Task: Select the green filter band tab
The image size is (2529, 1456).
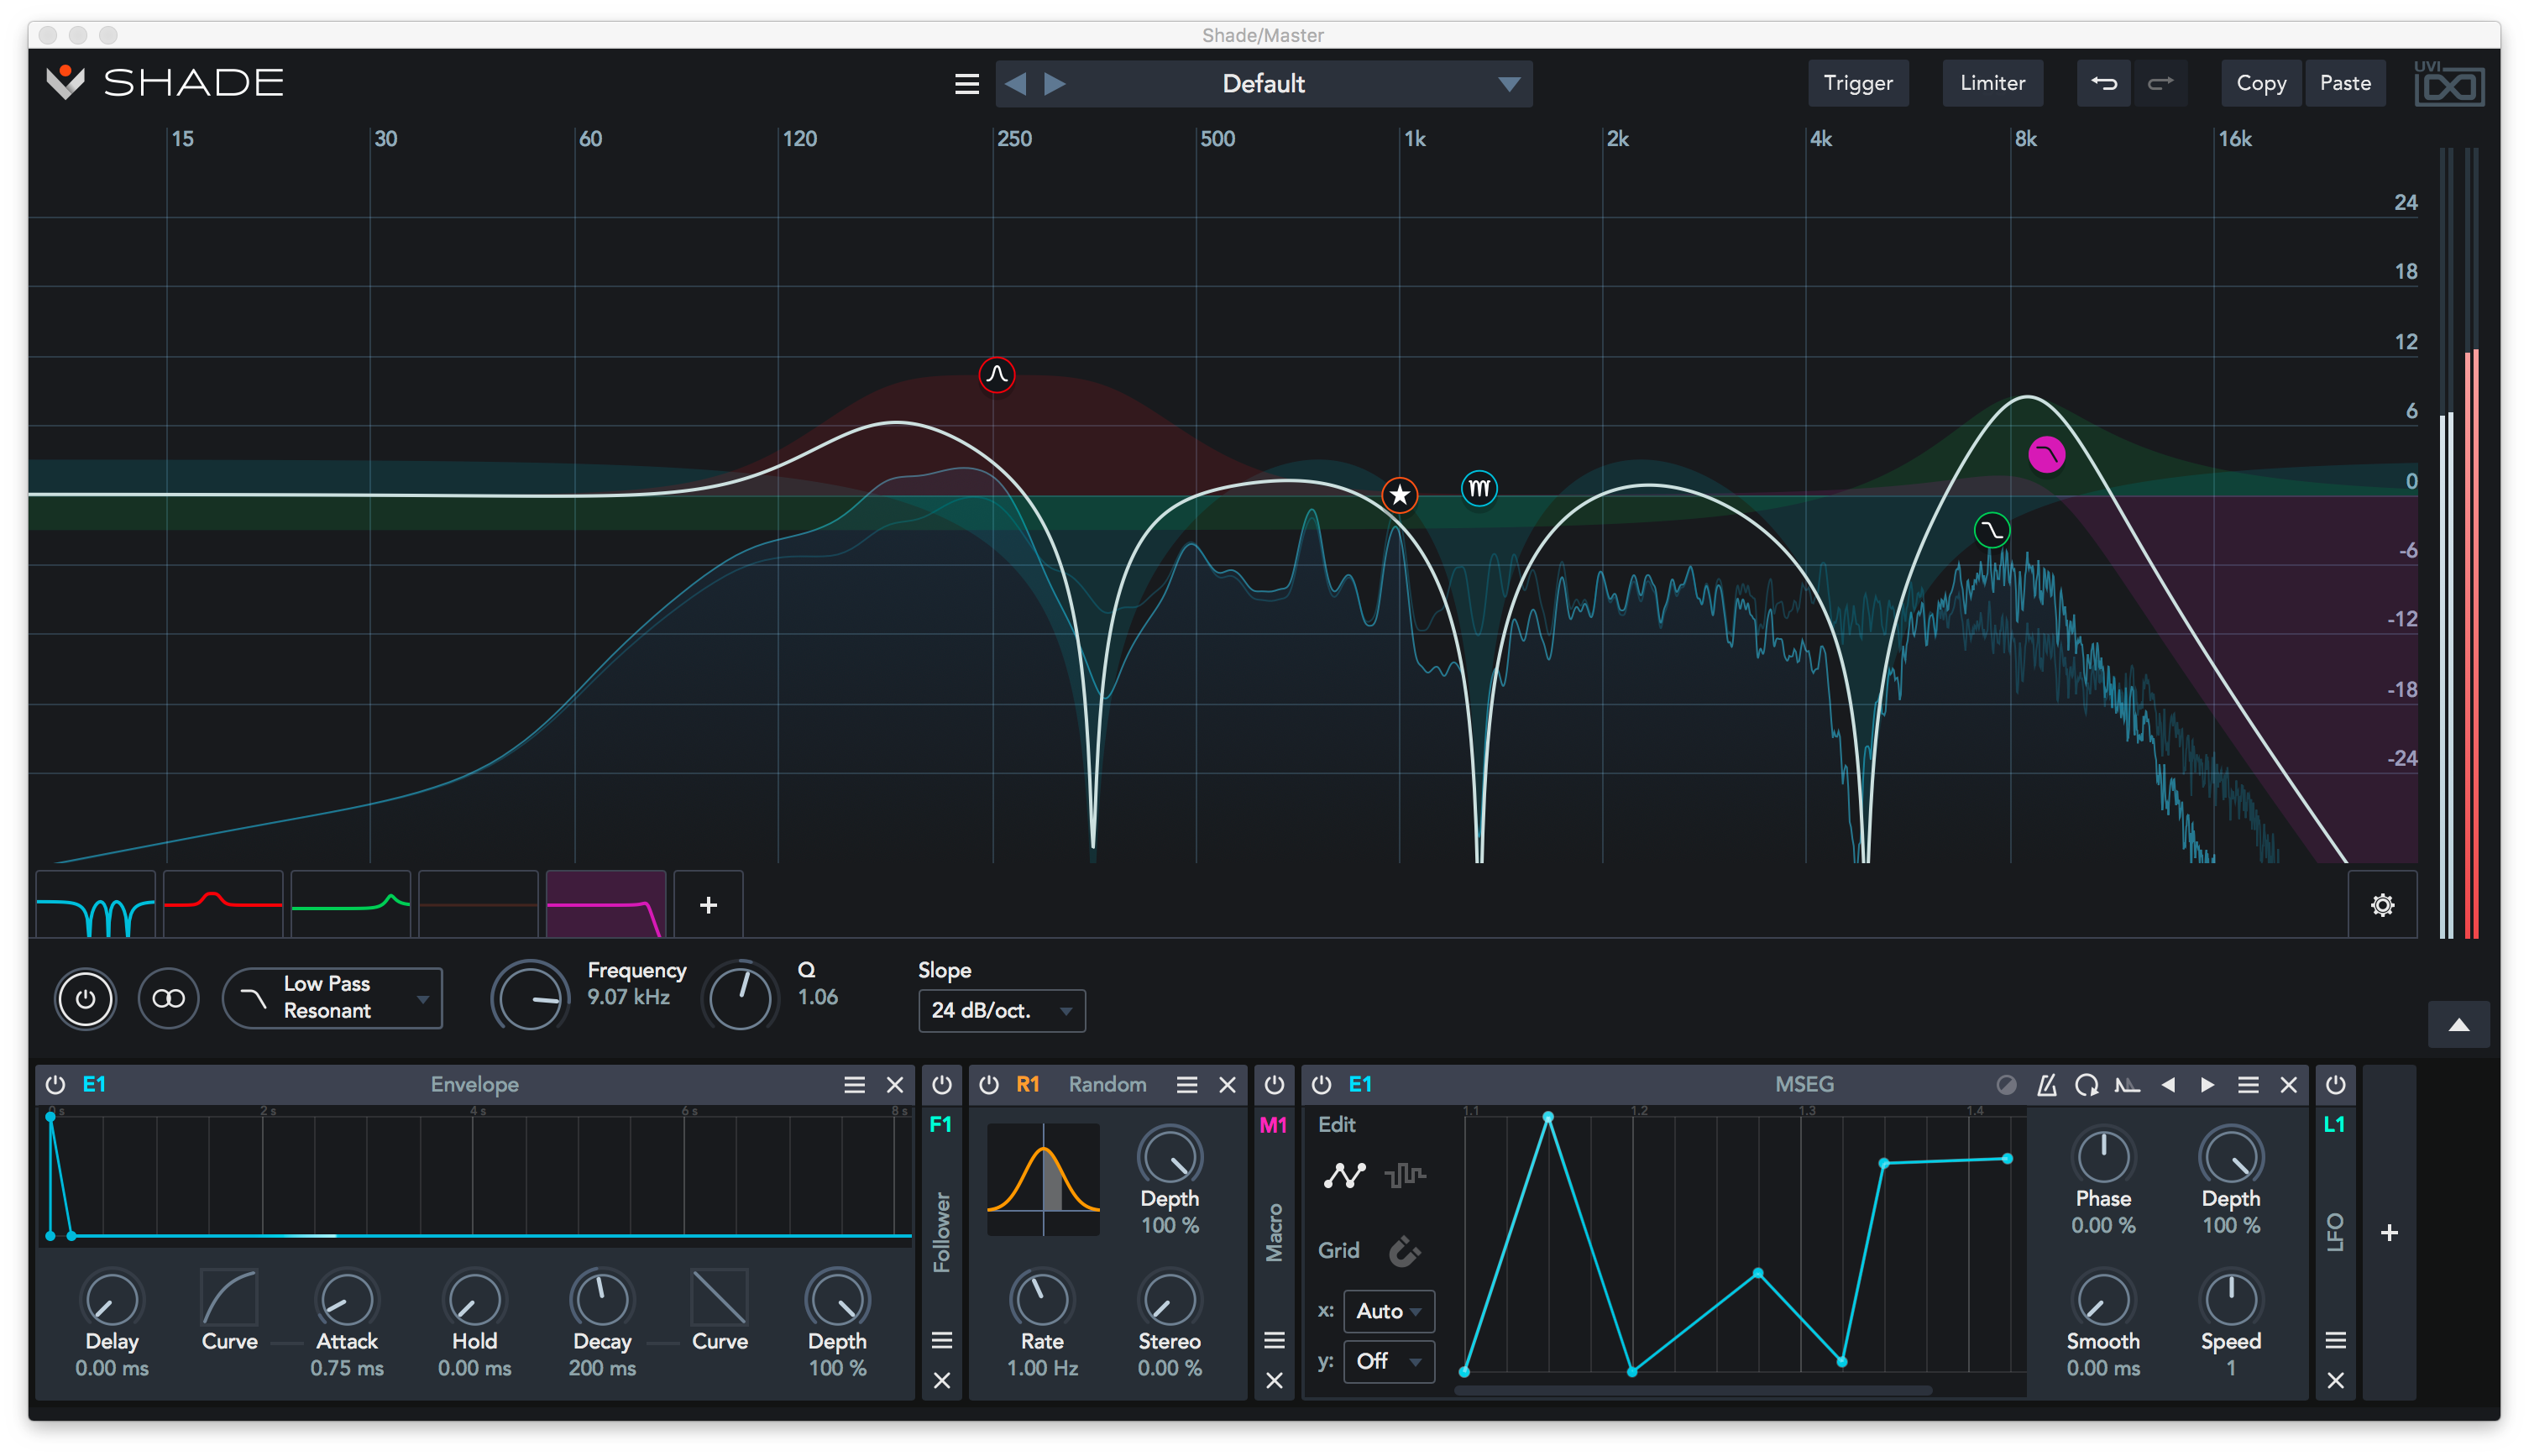Action: click(x=350, y=904)
